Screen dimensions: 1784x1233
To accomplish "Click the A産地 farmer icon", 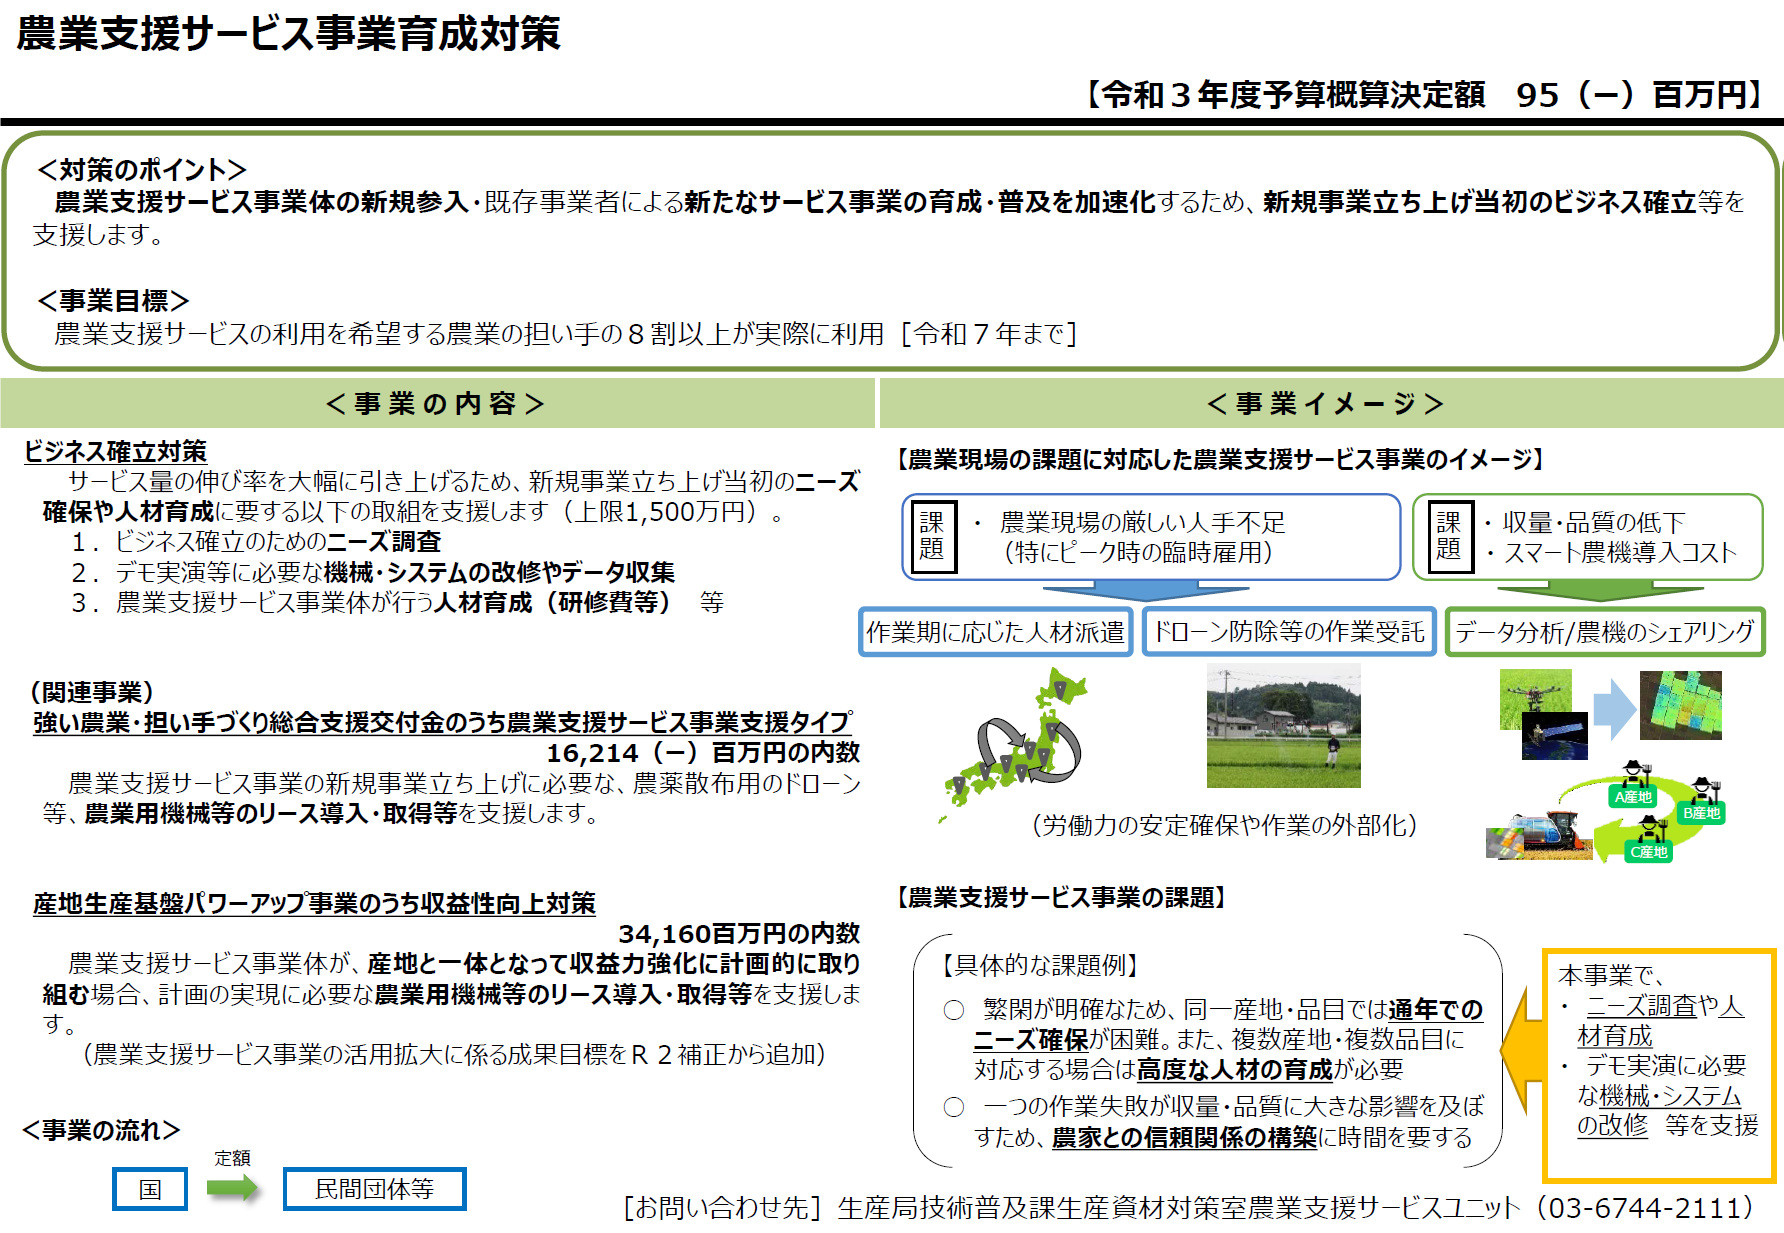I will tap(1634, 784).
